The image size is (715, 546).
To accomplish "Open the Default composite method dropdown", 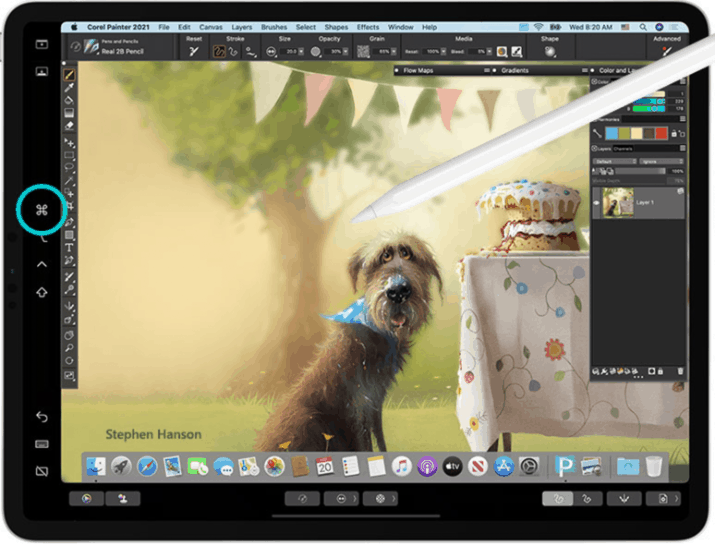I will [615, 161].
